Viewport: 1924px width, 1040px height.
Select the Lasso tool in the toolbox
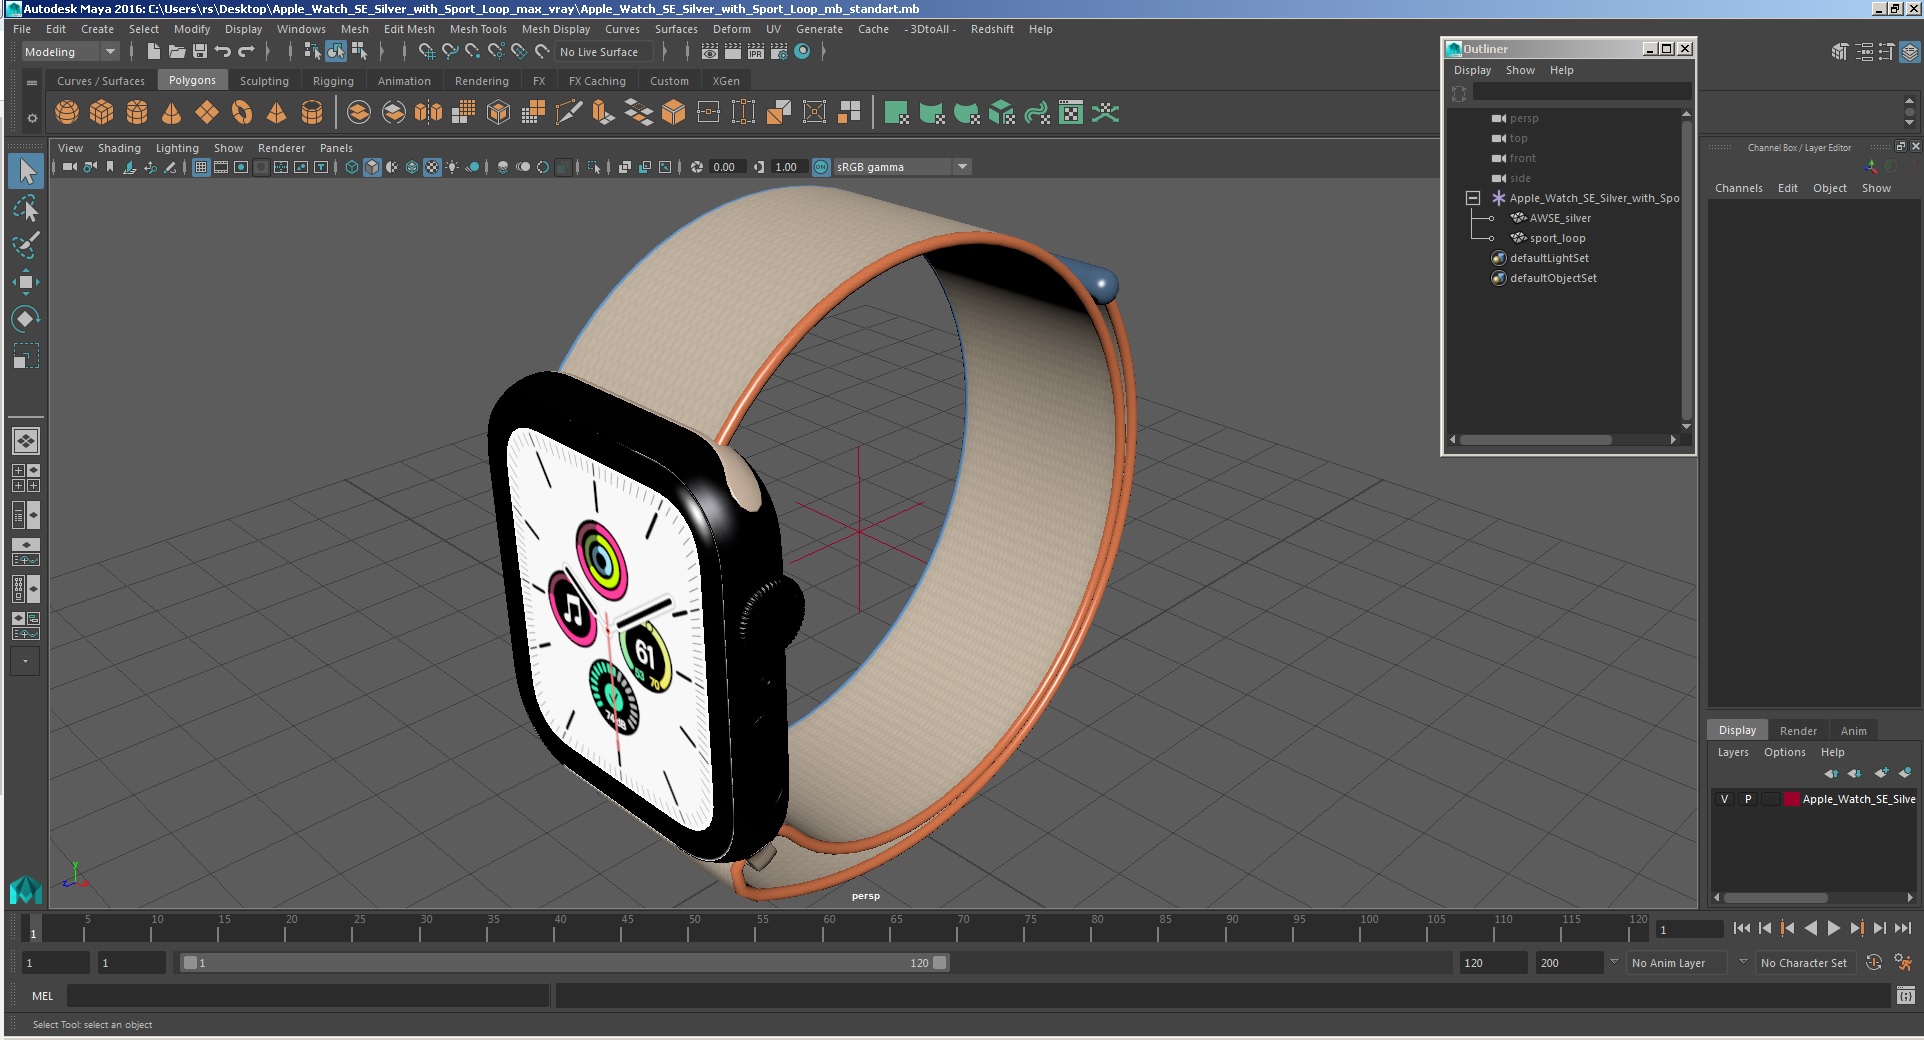(x=26, y=208)
